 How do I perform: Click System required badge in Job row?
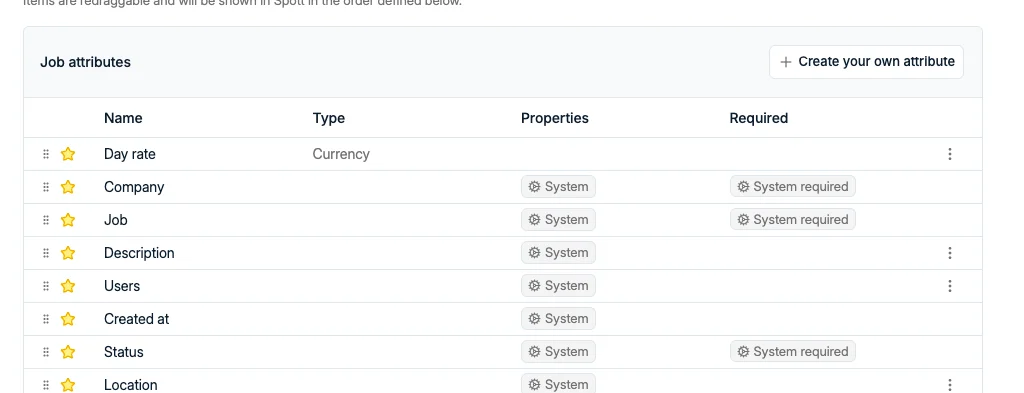pos(793,219)
